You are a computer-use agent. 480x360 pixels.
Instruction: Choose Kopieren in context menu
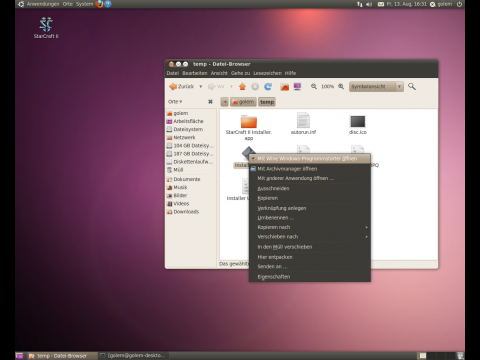(310, 198)
